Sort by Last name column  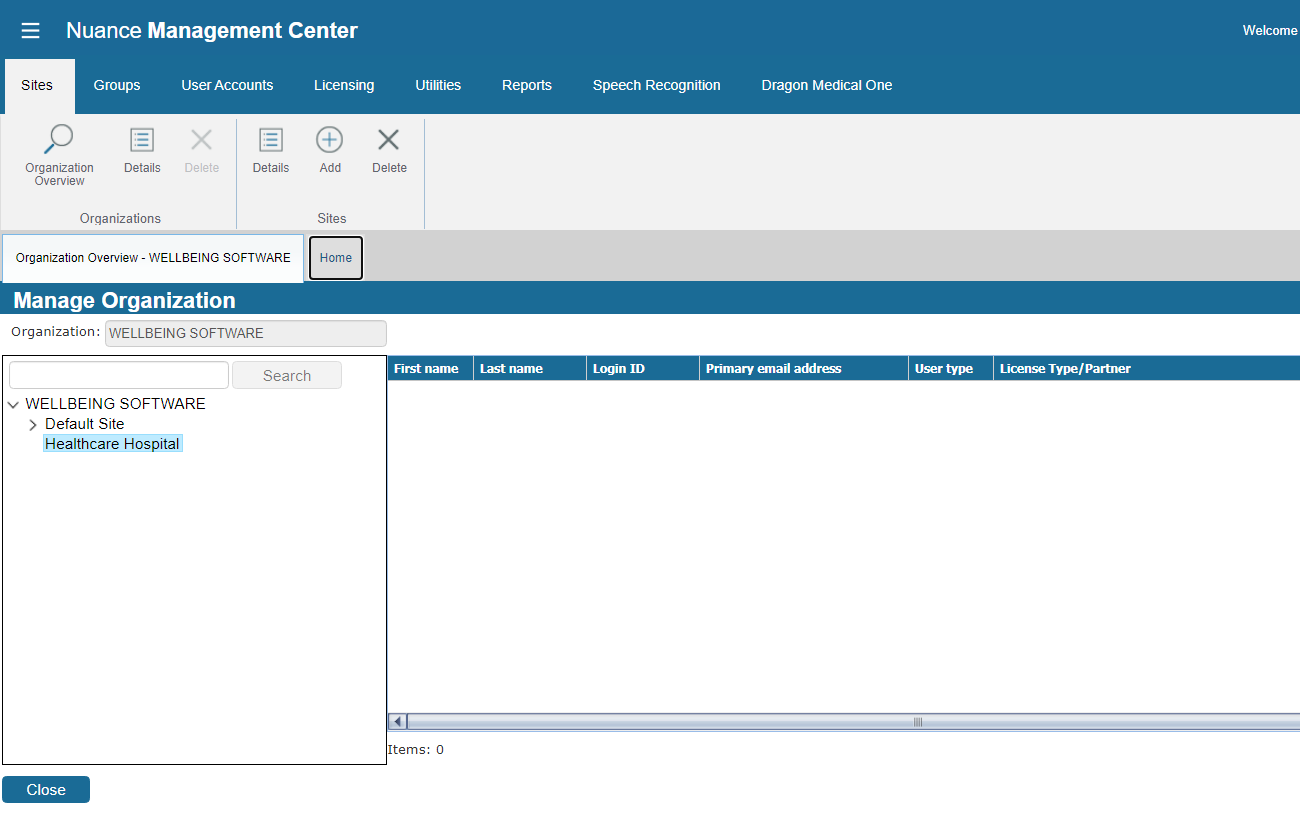coord(530,369)
